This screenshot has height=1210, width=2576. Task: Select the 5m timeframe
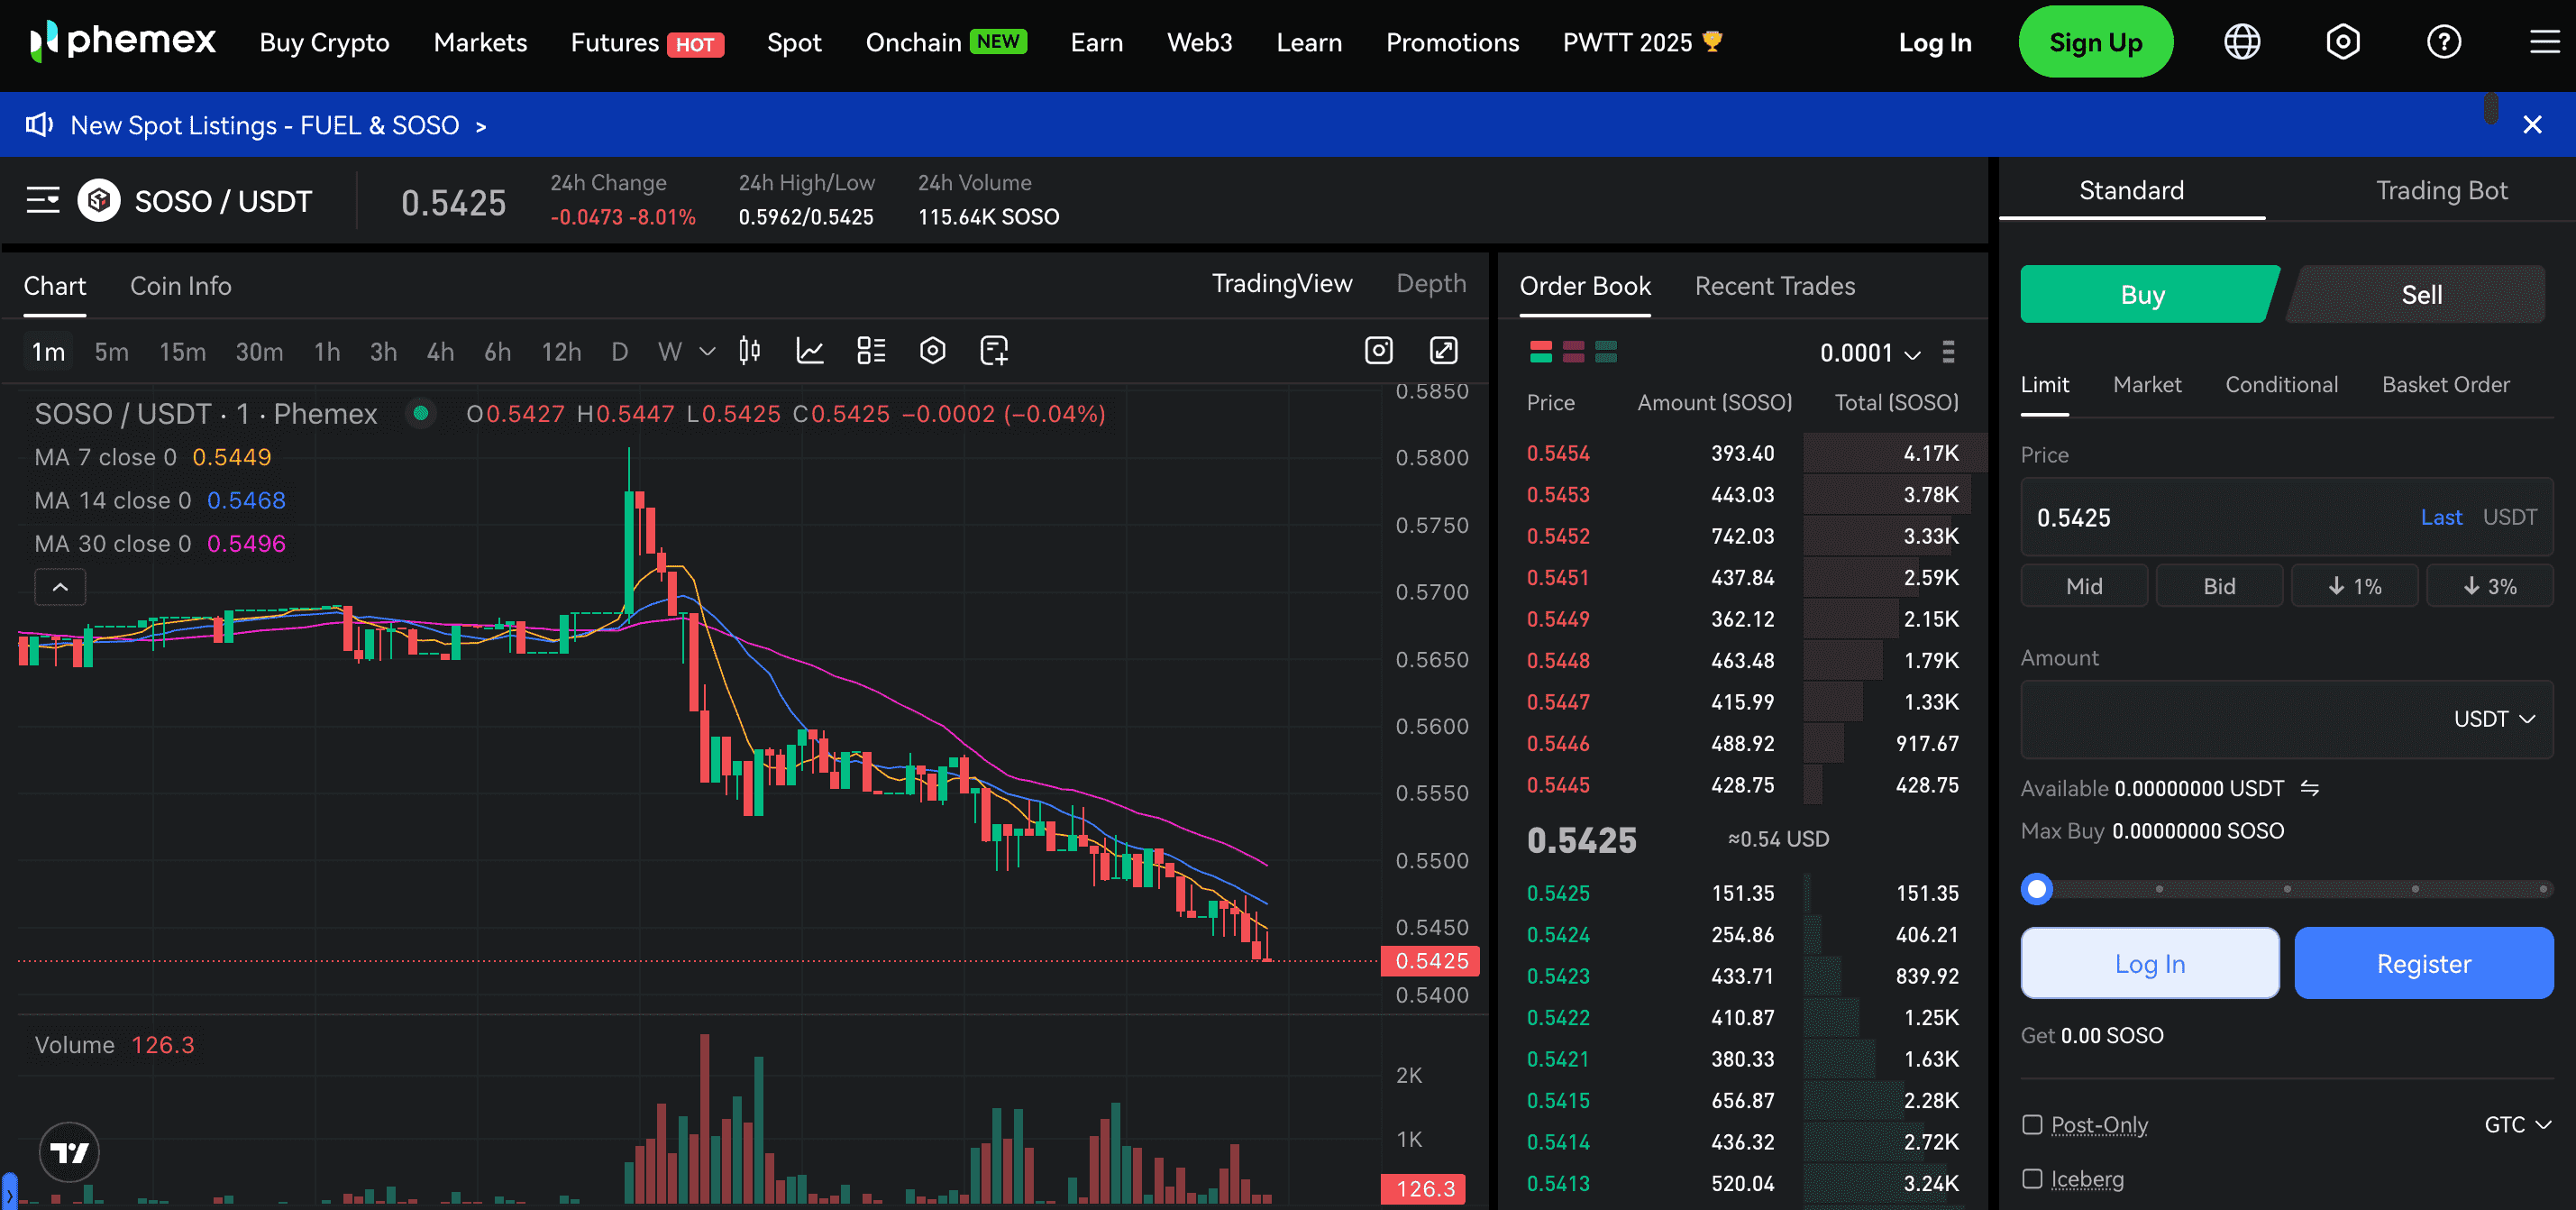pos(111,352)
